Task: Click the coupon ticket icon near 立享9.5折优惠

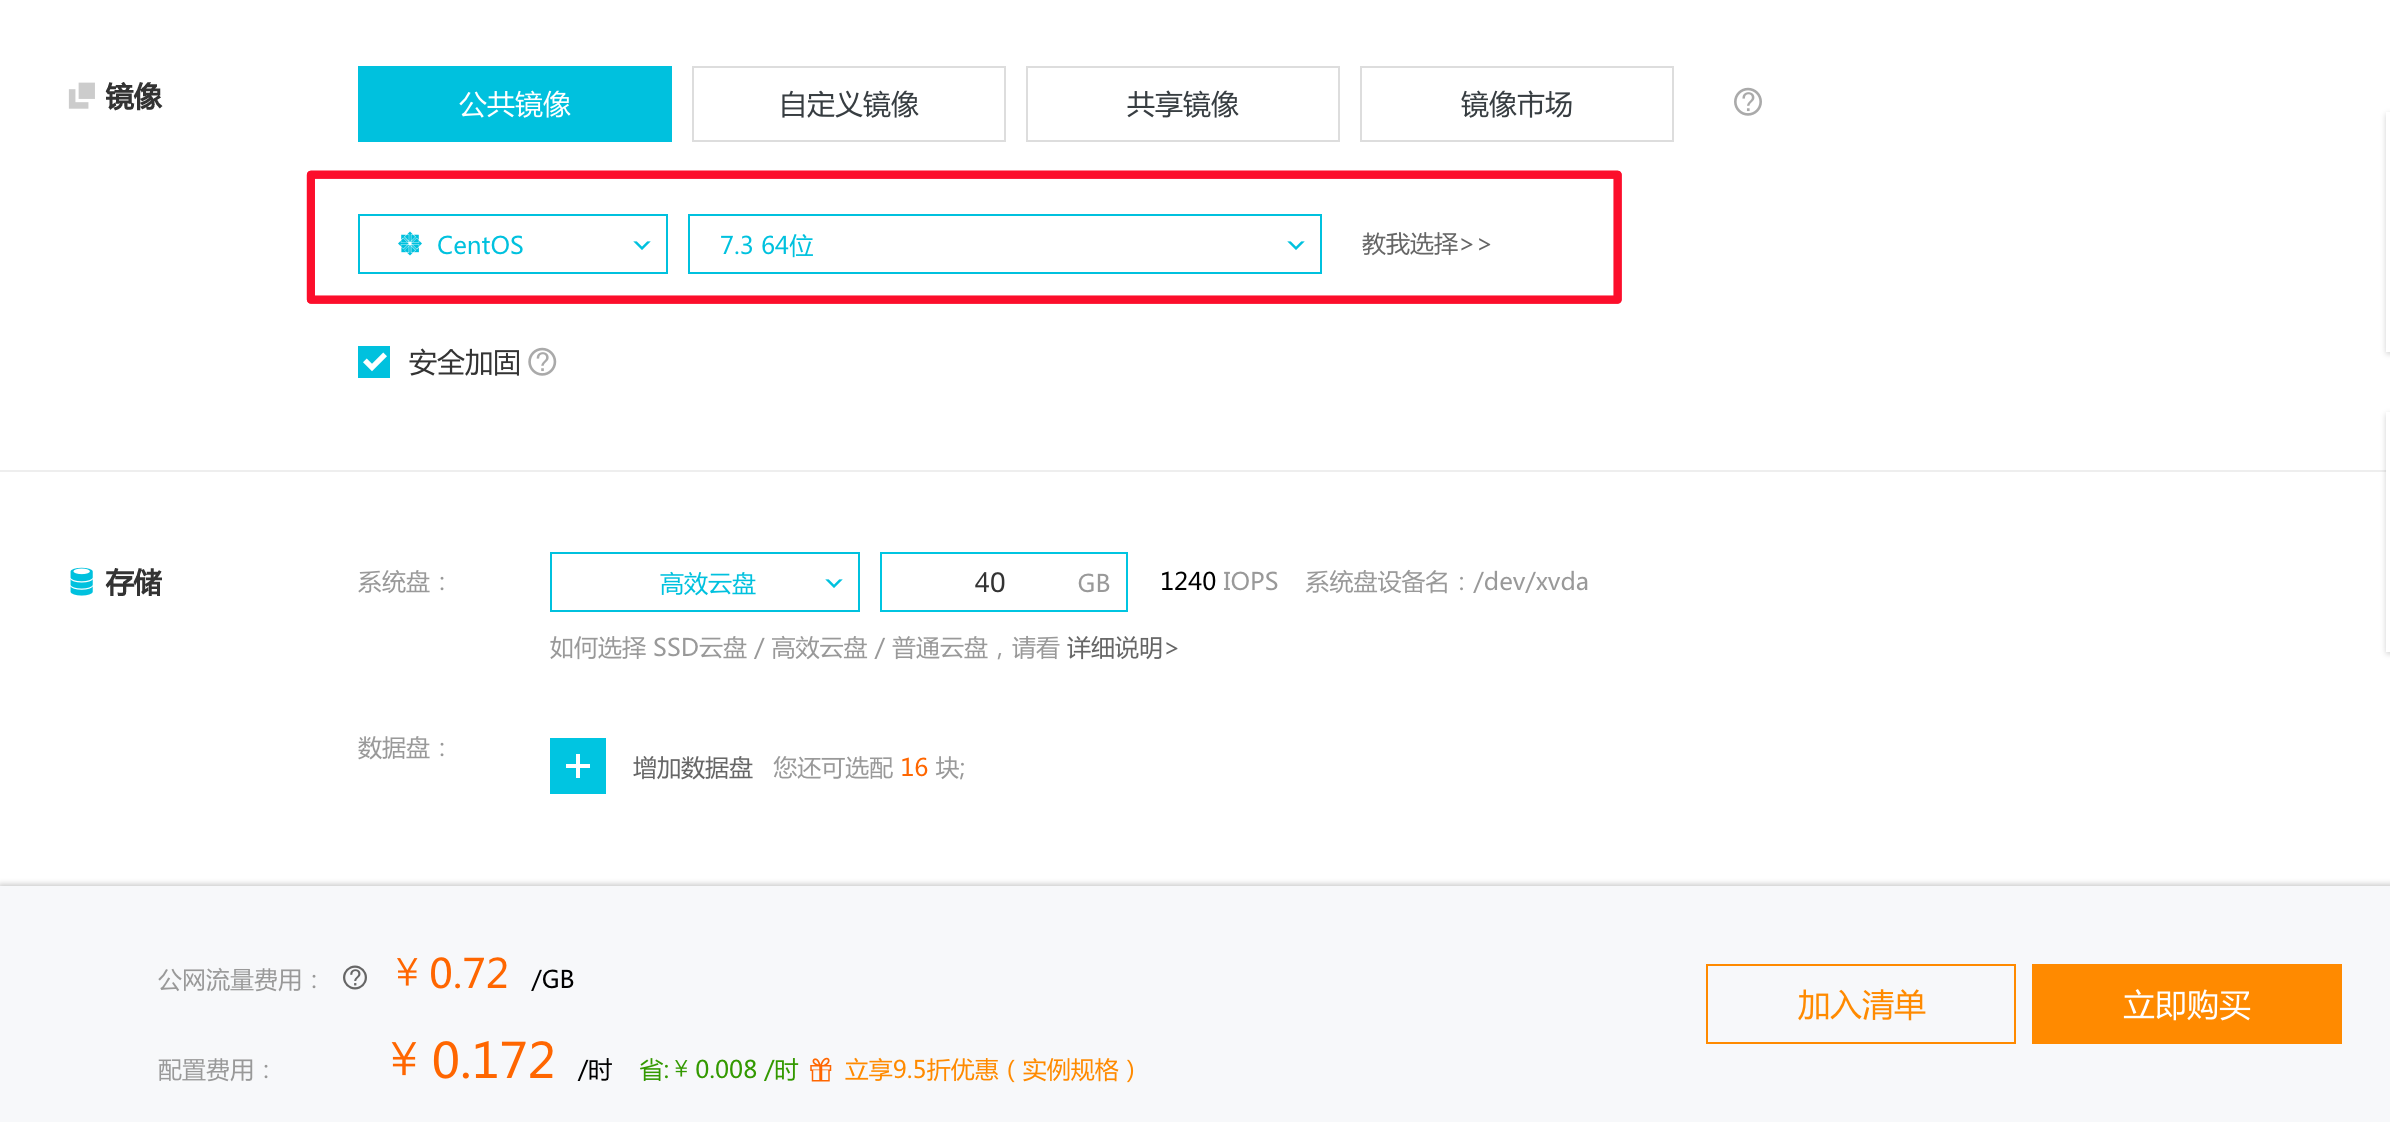Action: (819, 1069)
